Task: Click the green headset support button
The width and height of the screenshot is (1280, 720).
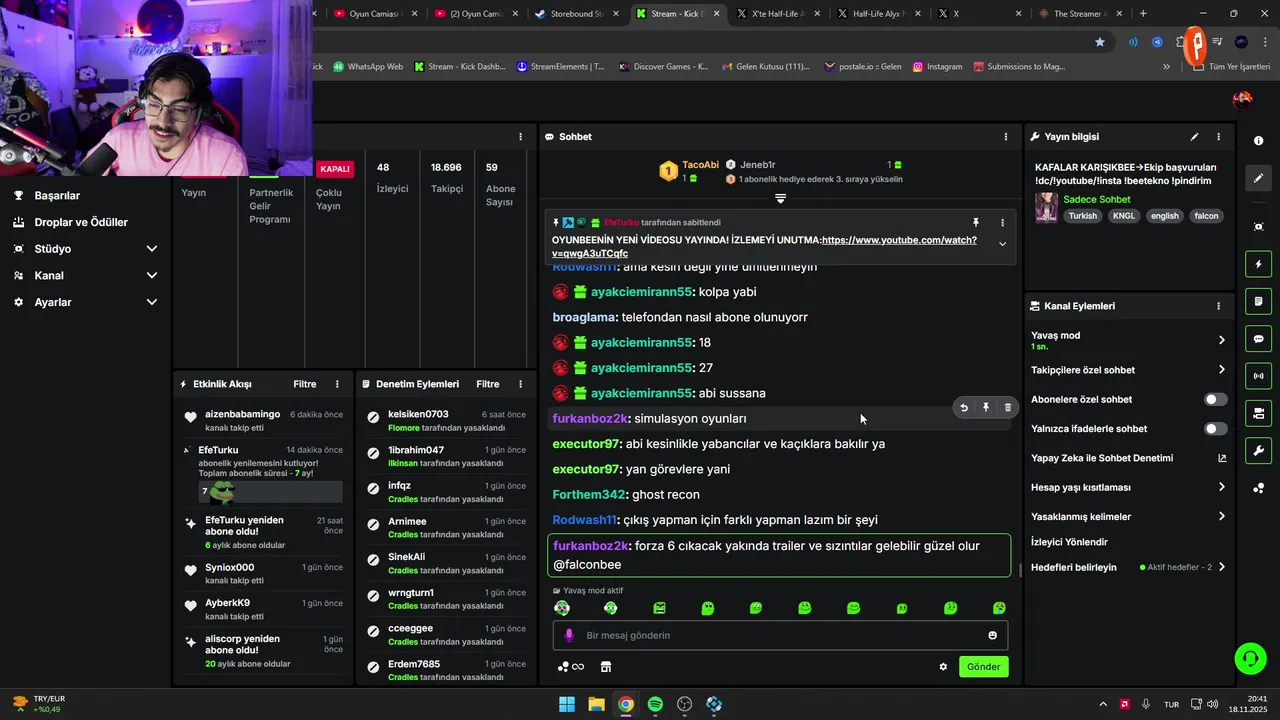Action: coord(1250,658)
